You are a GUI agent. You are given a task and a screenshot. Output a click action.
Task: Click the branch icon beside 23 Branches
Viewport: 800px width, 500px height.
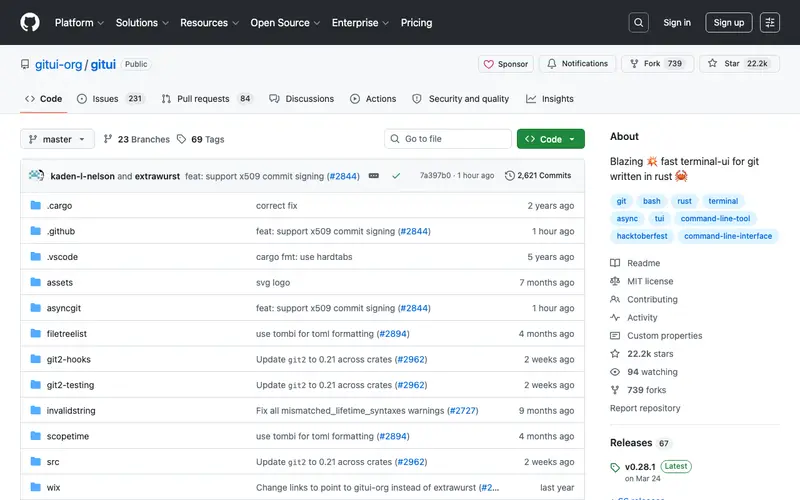click(x=108, y=139)
